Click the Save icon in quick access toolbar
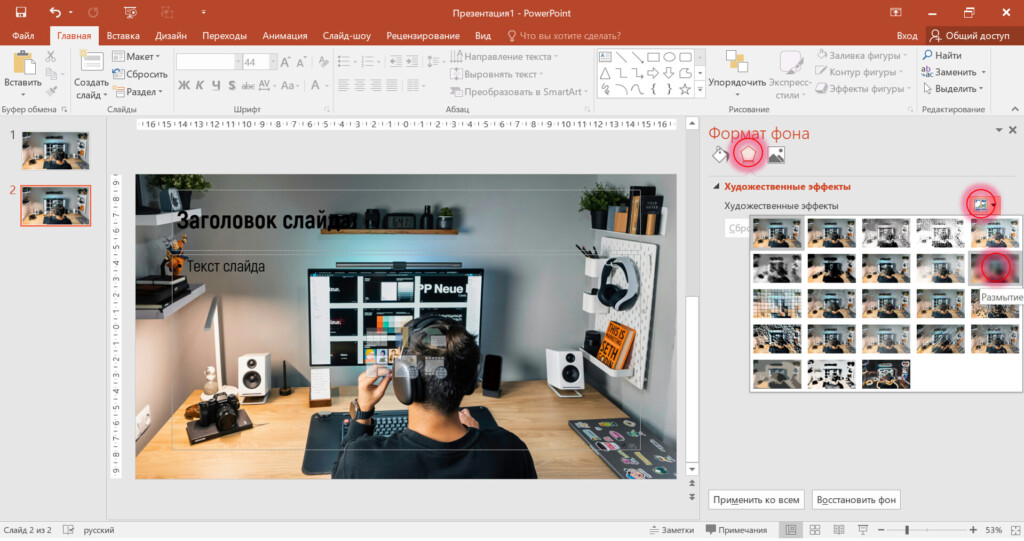The height and width of the screenshot is (541, 1024). coord(20,12)
